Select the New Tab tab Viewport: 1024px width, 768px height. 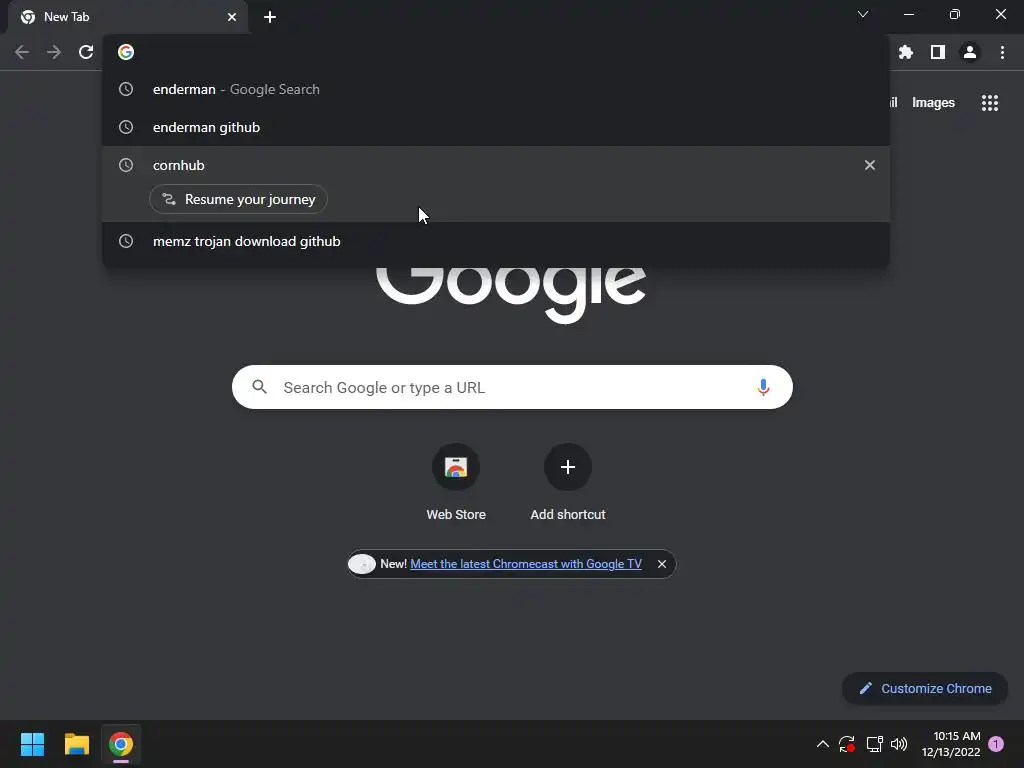click(127, 17)
